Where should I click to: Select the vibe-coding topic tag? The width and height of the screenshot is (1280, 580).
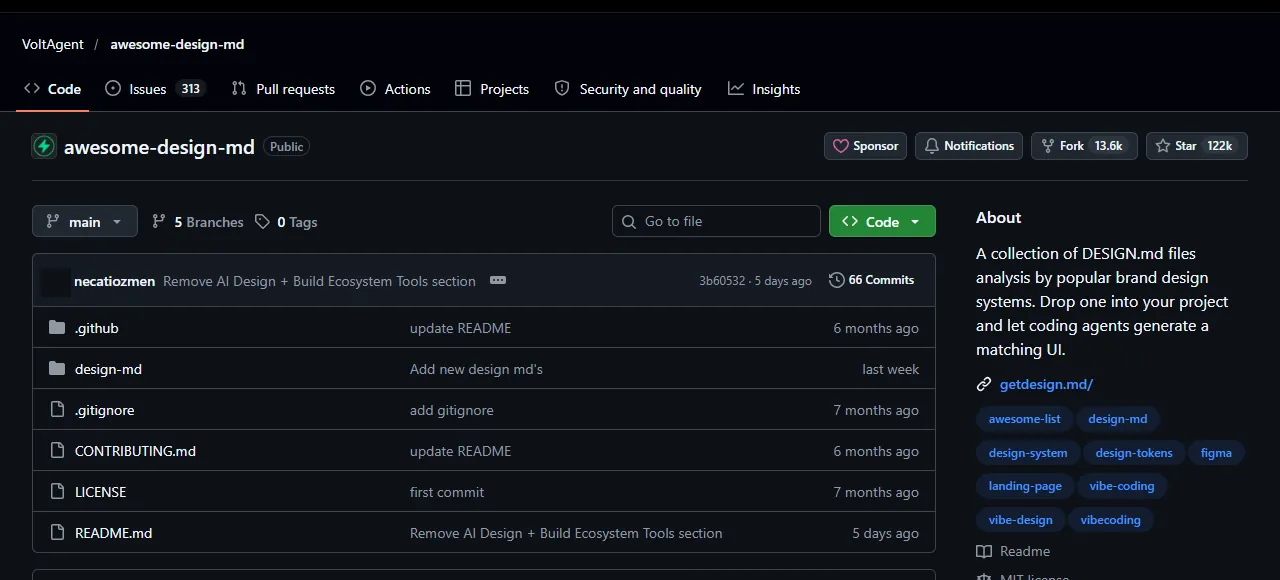1122,486
